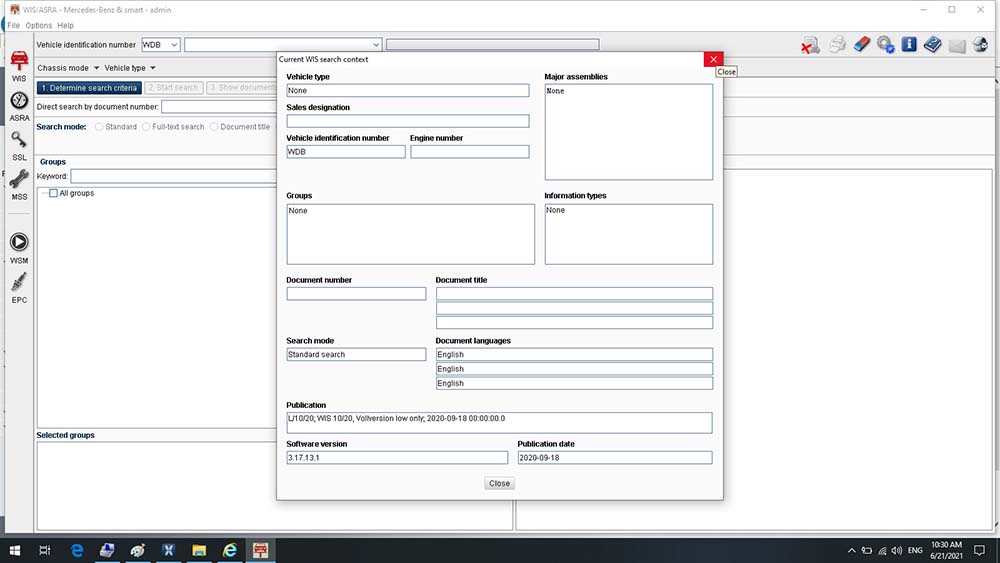Screen dimensions: 1000x563
Task: Select the Standard search mode radio
Action: (99, 127)
